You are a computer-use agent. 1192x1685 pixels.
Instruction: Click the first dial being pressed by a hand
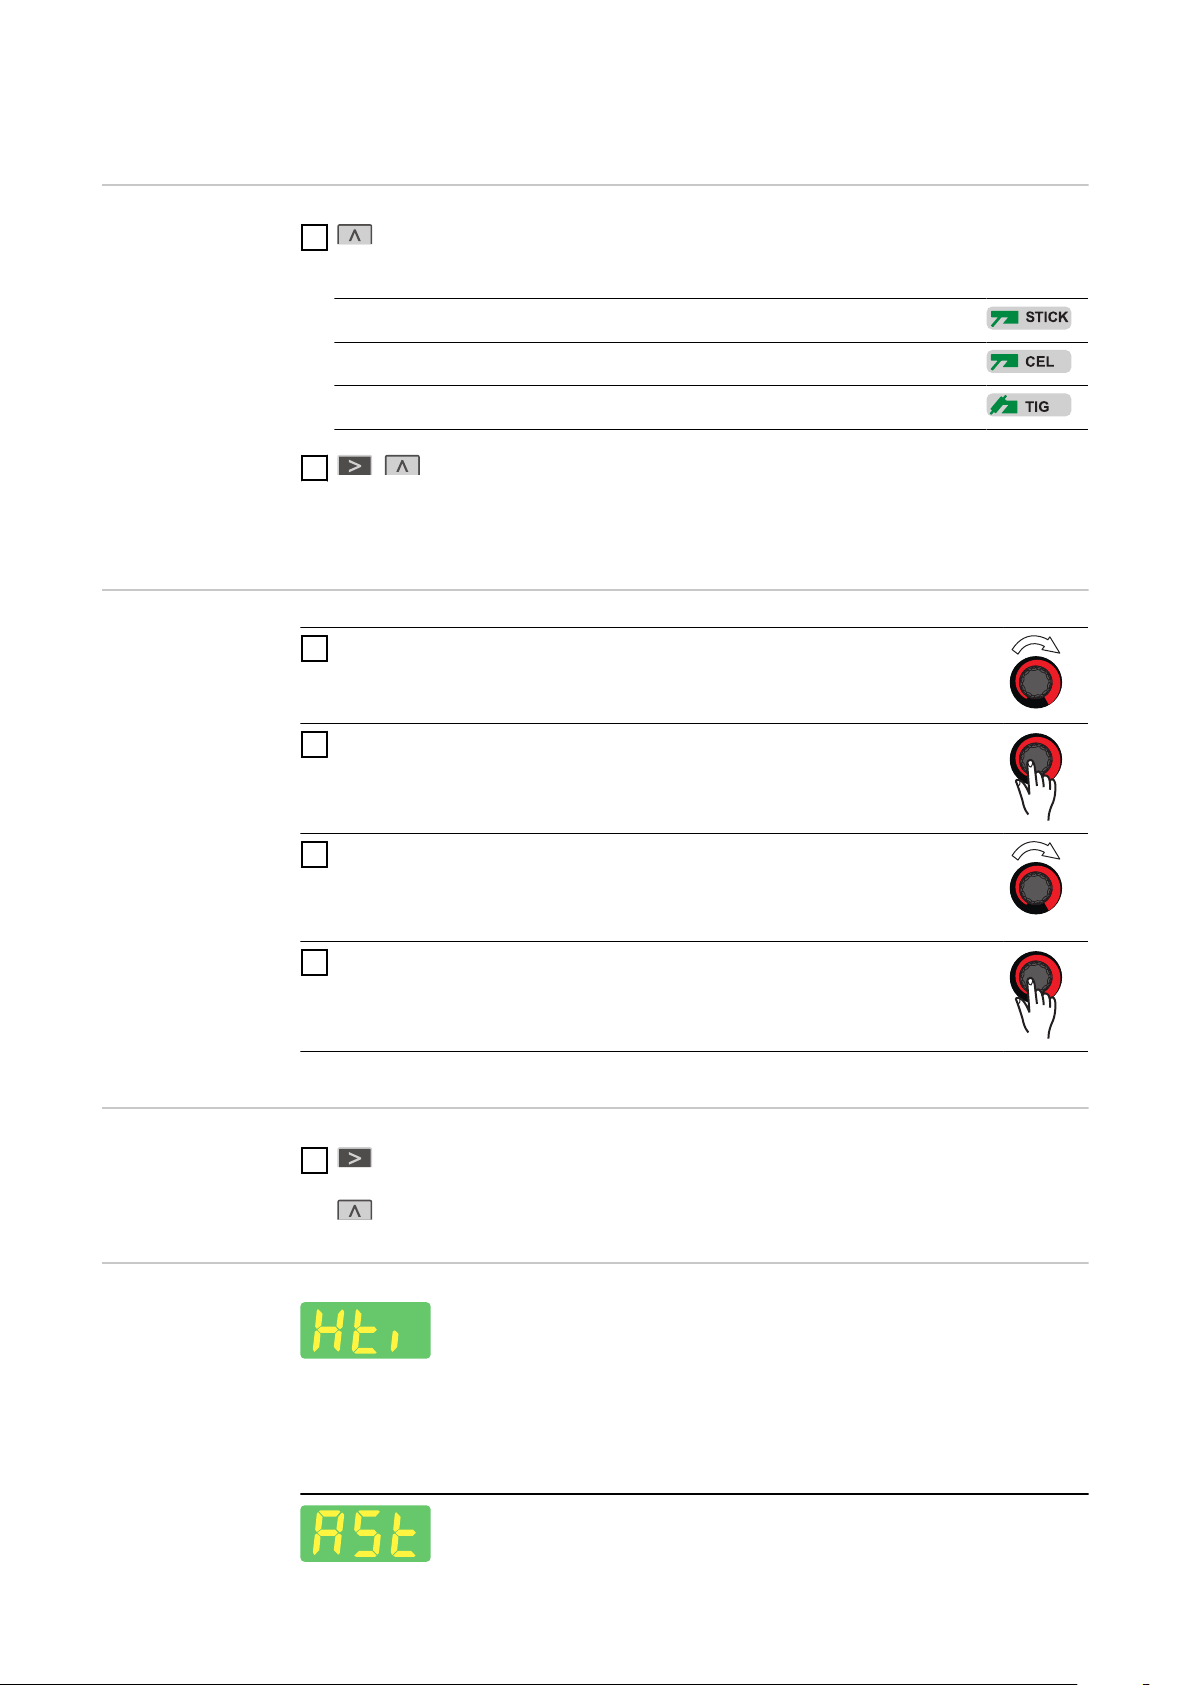pyautogui.click(x=1035, y=778)
